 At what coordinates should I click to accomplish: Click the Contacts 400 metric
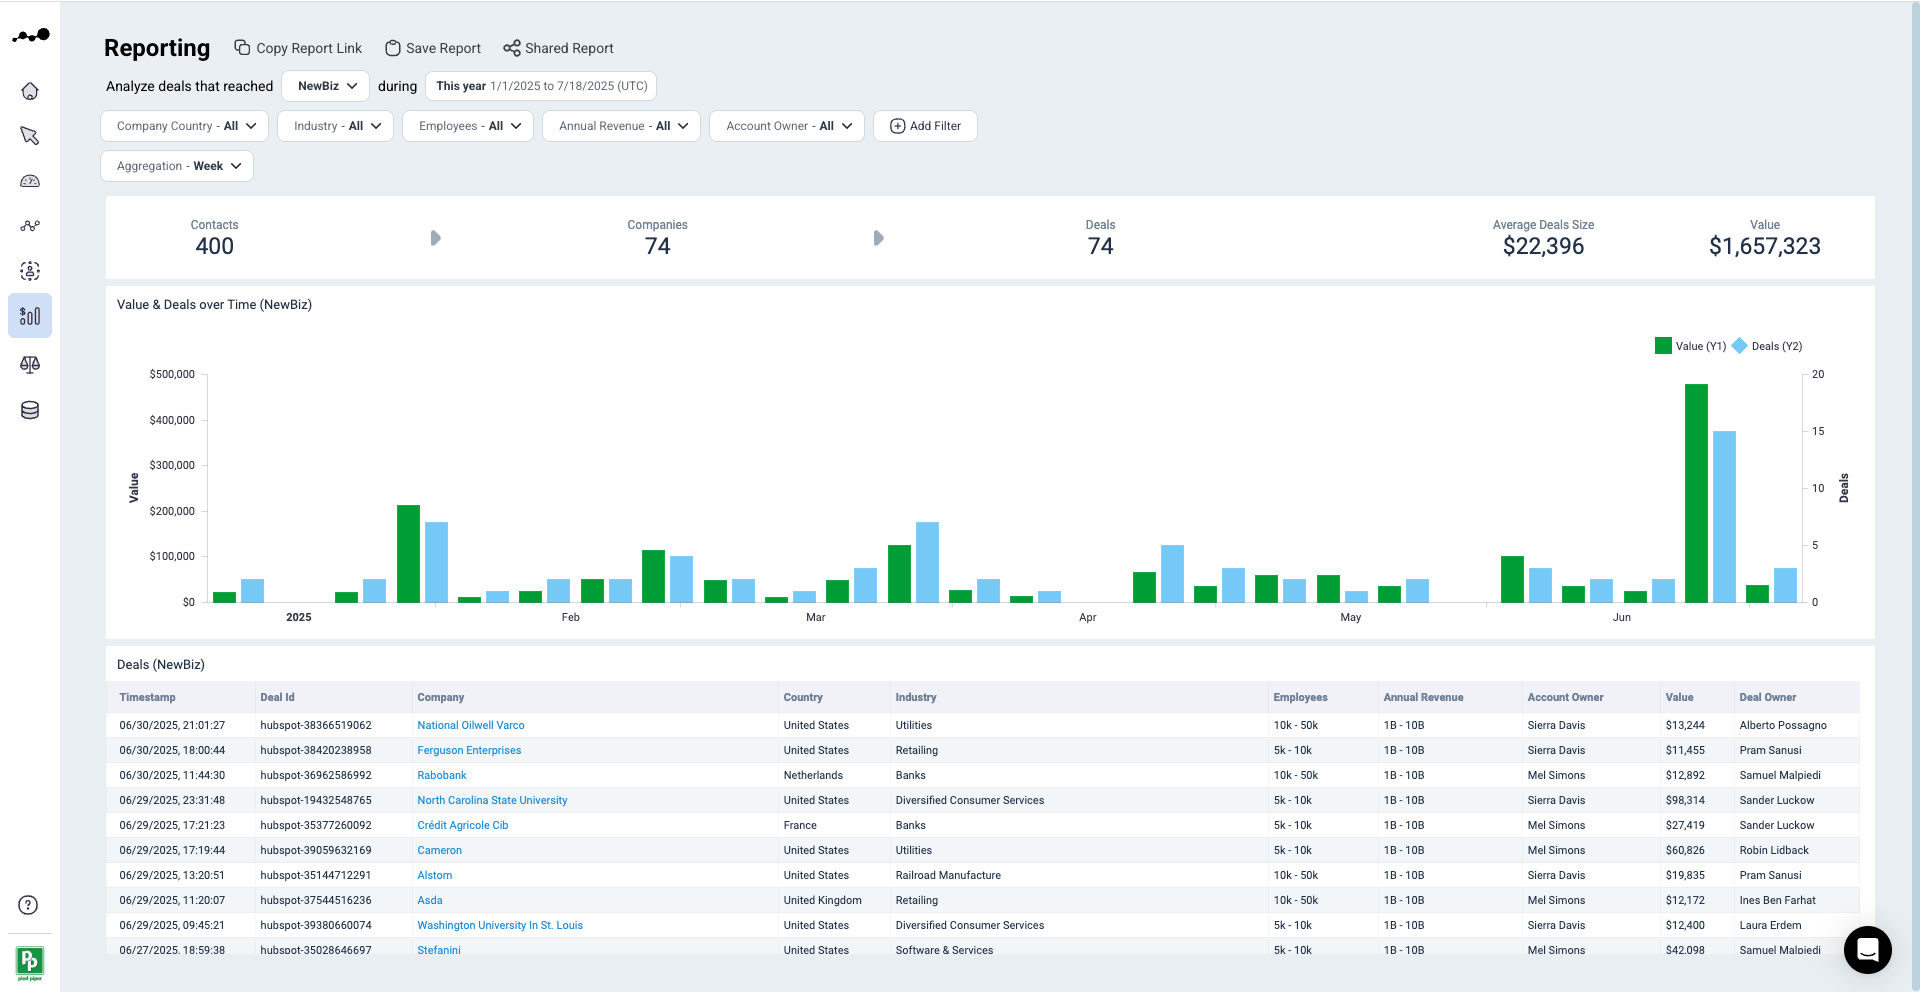click(214, 246)
